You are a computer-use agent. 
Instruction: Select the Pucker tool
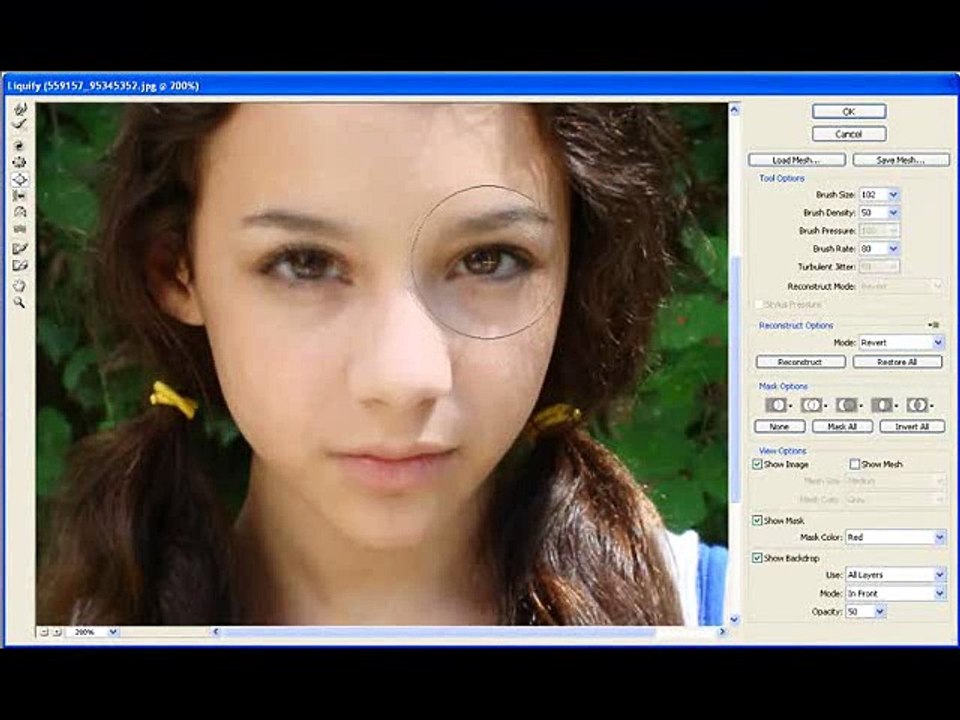click(x=20, y=162)
